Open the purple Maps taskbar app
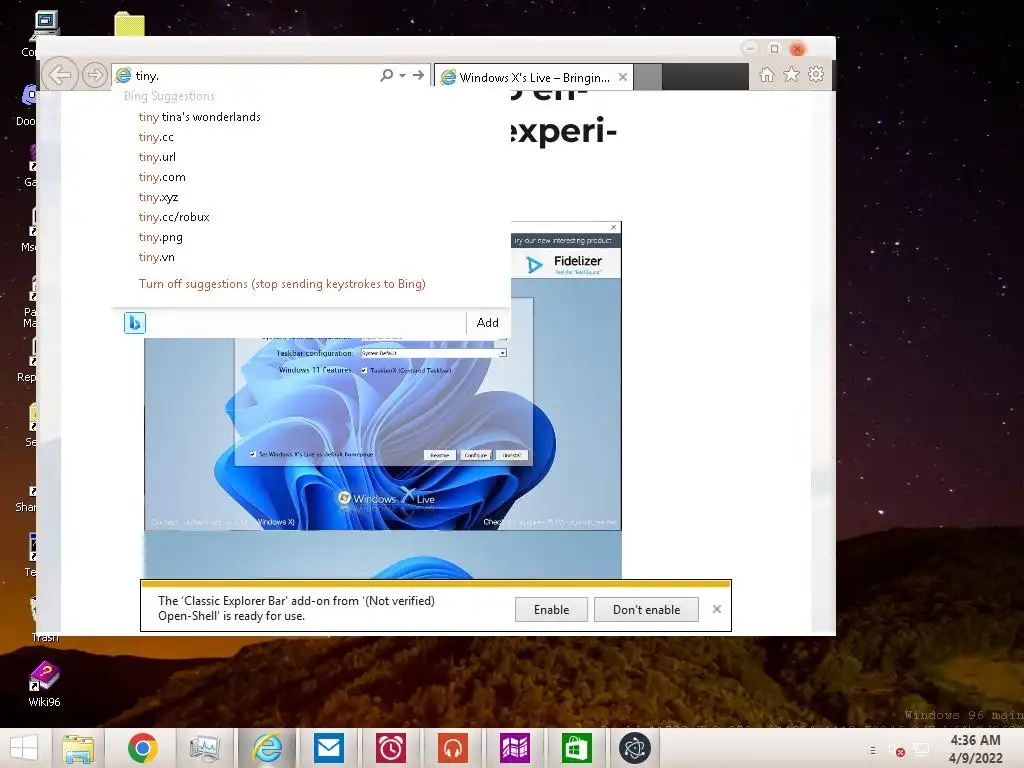This screenshot has width=1024, height=768. [x=515, y=748]
